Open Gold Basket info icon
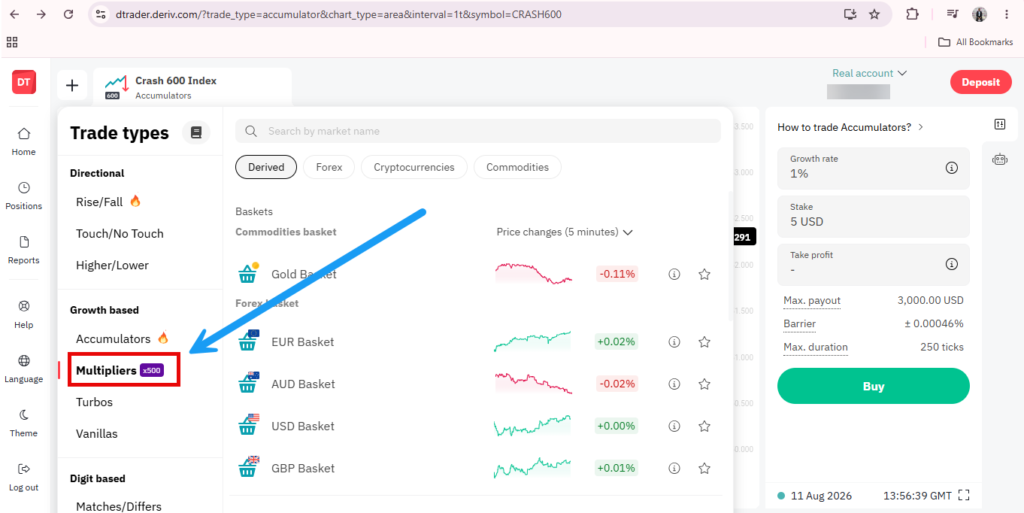1024x513 pixels. coord(675,274)
